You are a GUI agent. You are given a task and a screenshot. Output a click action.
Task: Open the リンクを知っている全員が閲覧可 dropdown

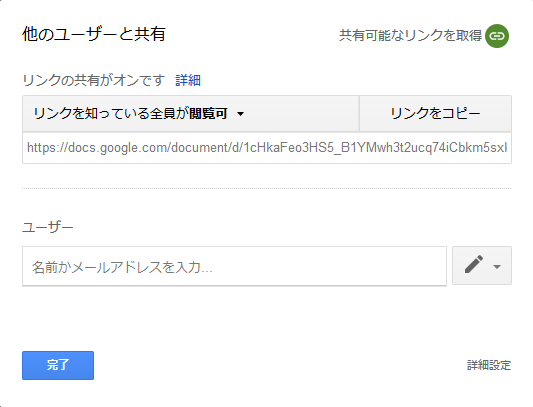click(191, 114)
